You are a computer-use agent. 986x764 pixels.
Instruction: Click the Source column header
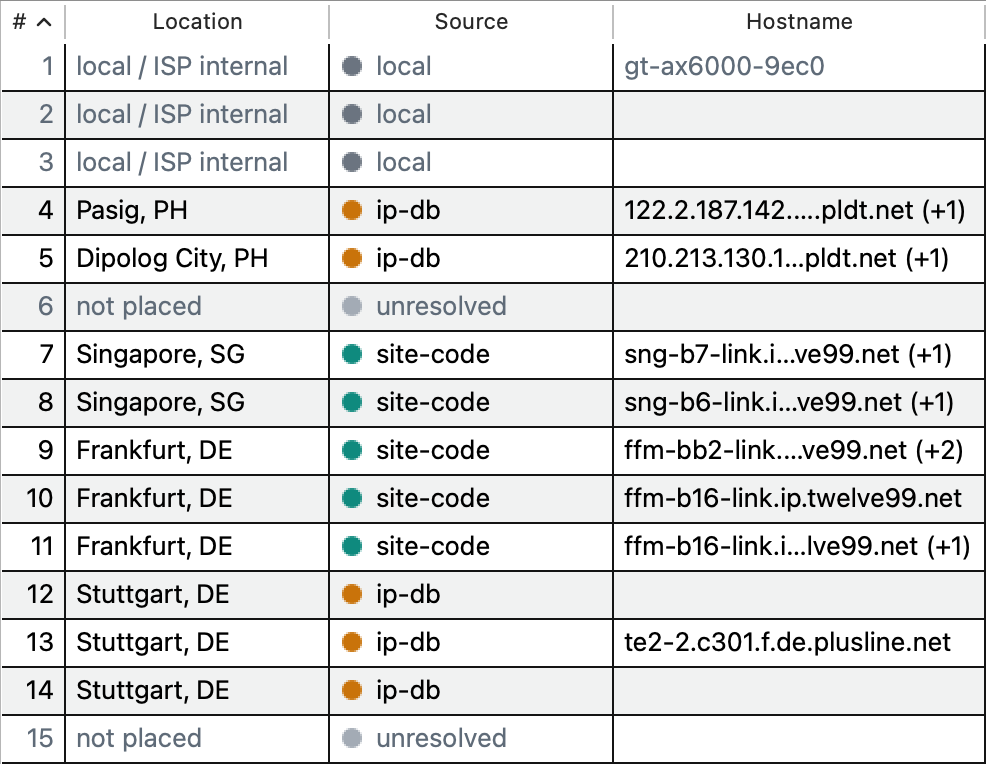(471, 22)
